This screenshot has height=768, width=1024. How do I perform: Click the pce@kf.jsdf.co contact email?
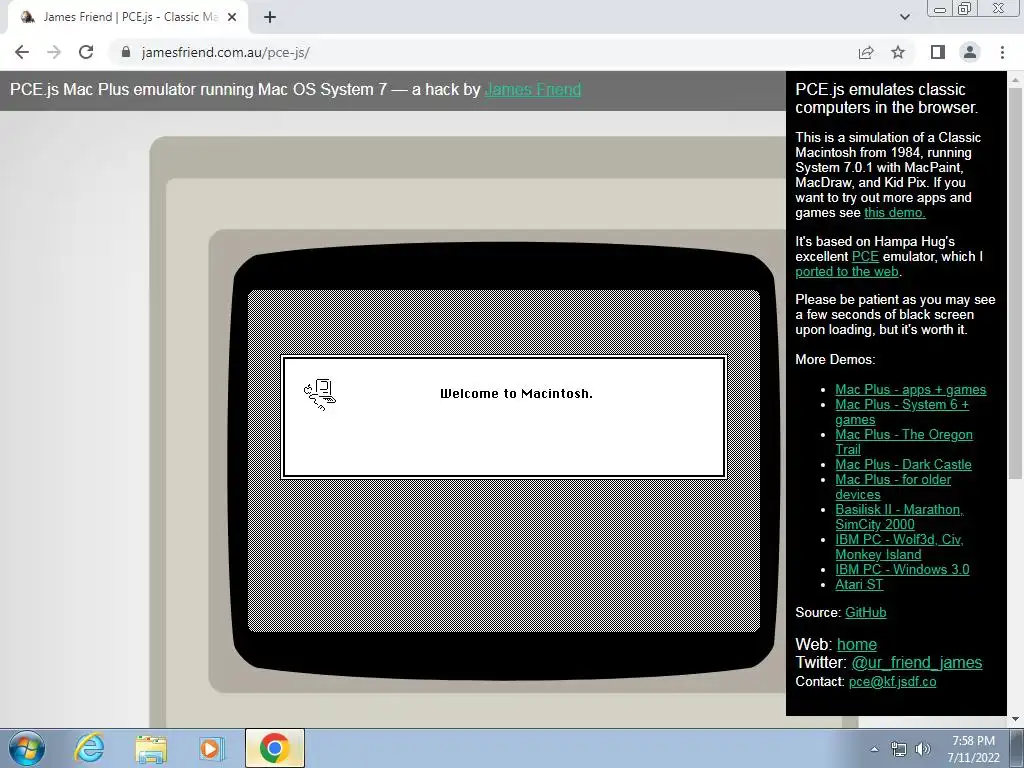click(892, 682)
